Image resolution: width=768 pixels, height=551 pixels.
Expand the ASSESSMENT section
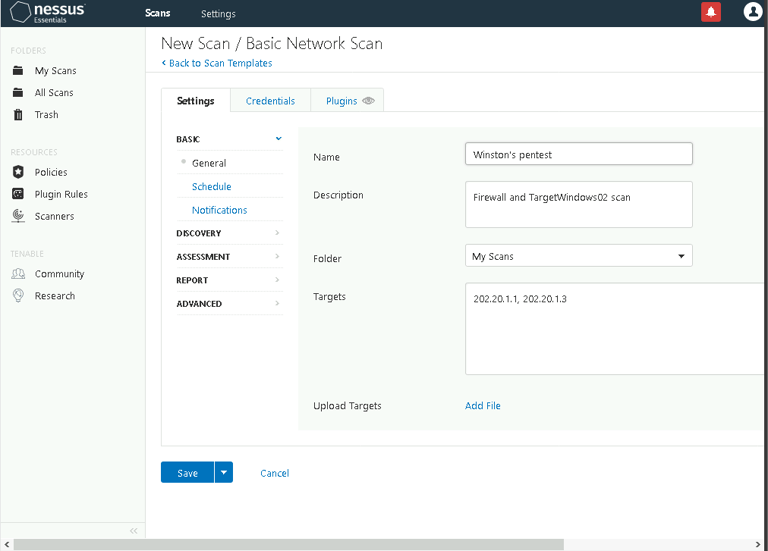[x=229, y=257]
